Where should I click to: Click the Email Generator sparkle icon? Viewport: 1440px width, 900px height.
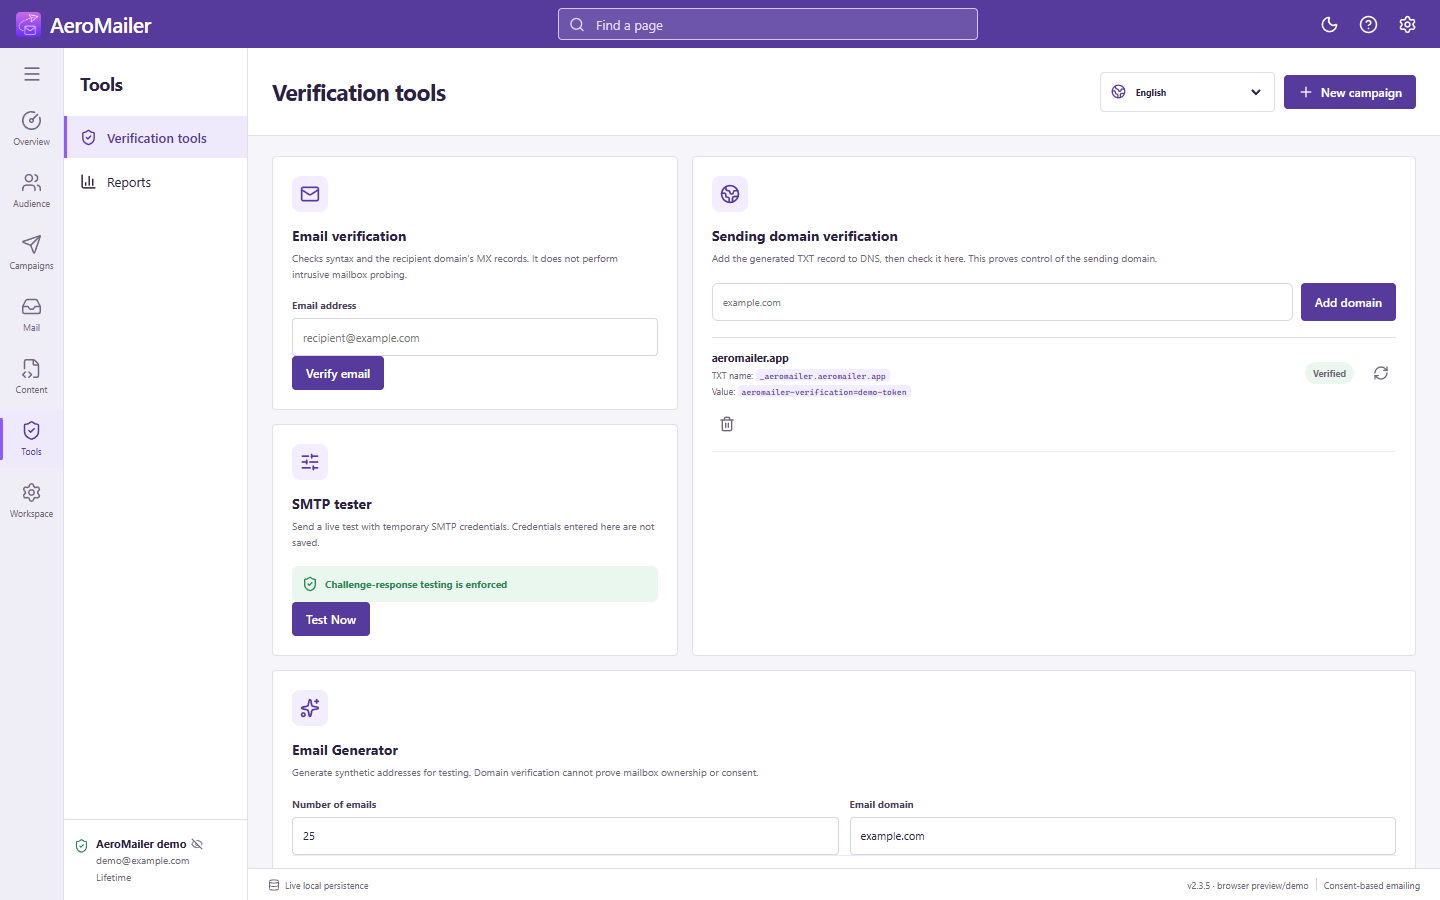[x=310, y=708]
